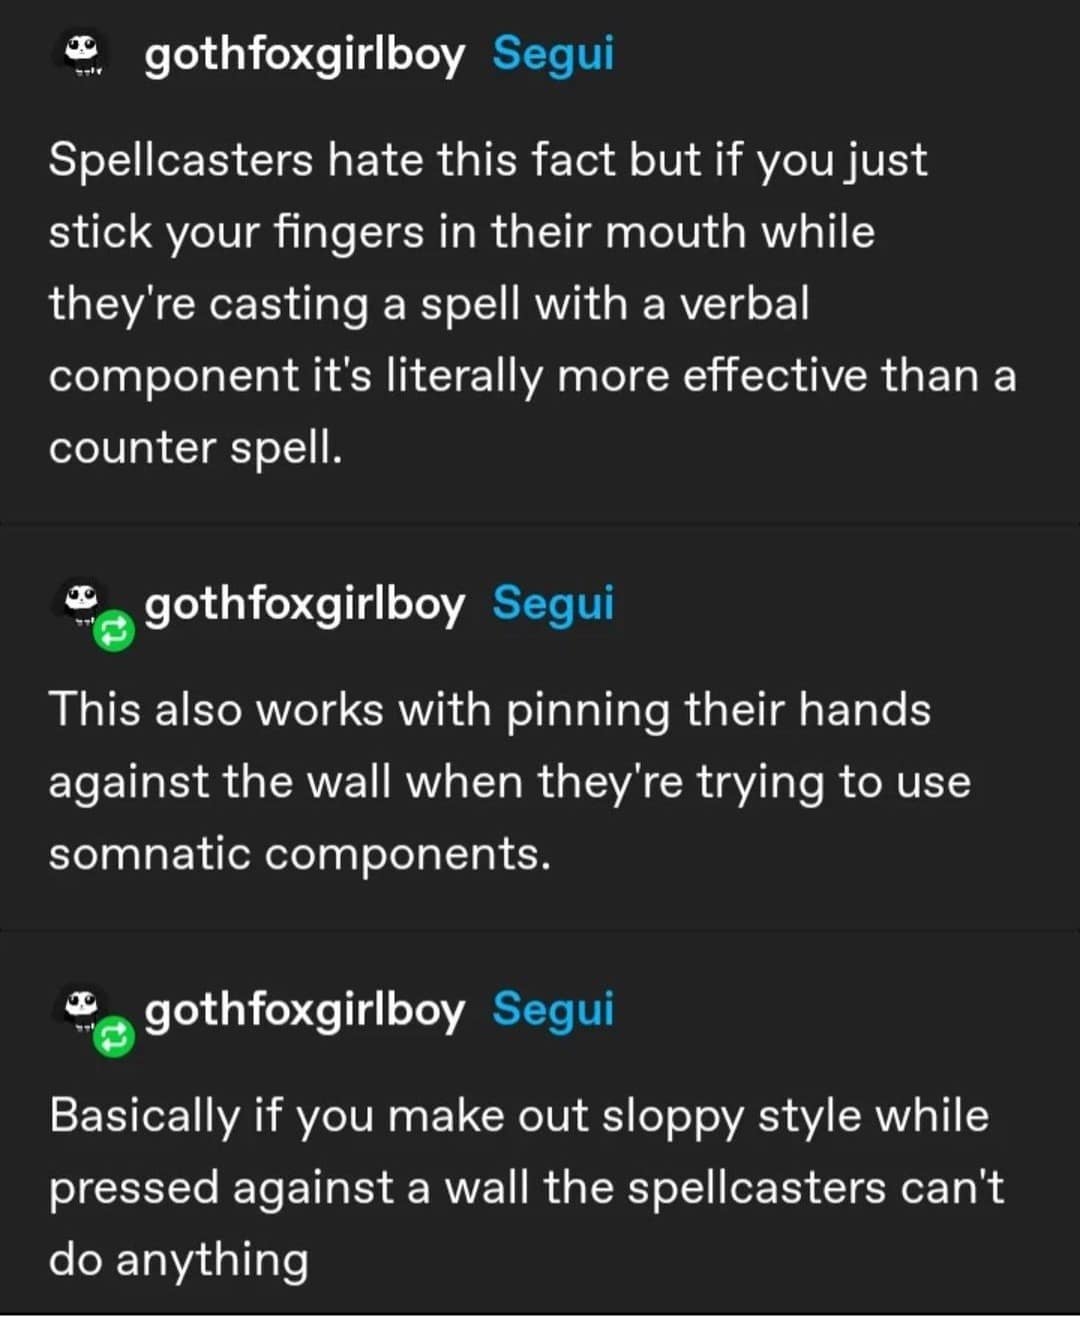Click the word 'Spellcasters' opening the first post
The width and height of the screenshot is (1080, 1317).
[x=180, y=160]
